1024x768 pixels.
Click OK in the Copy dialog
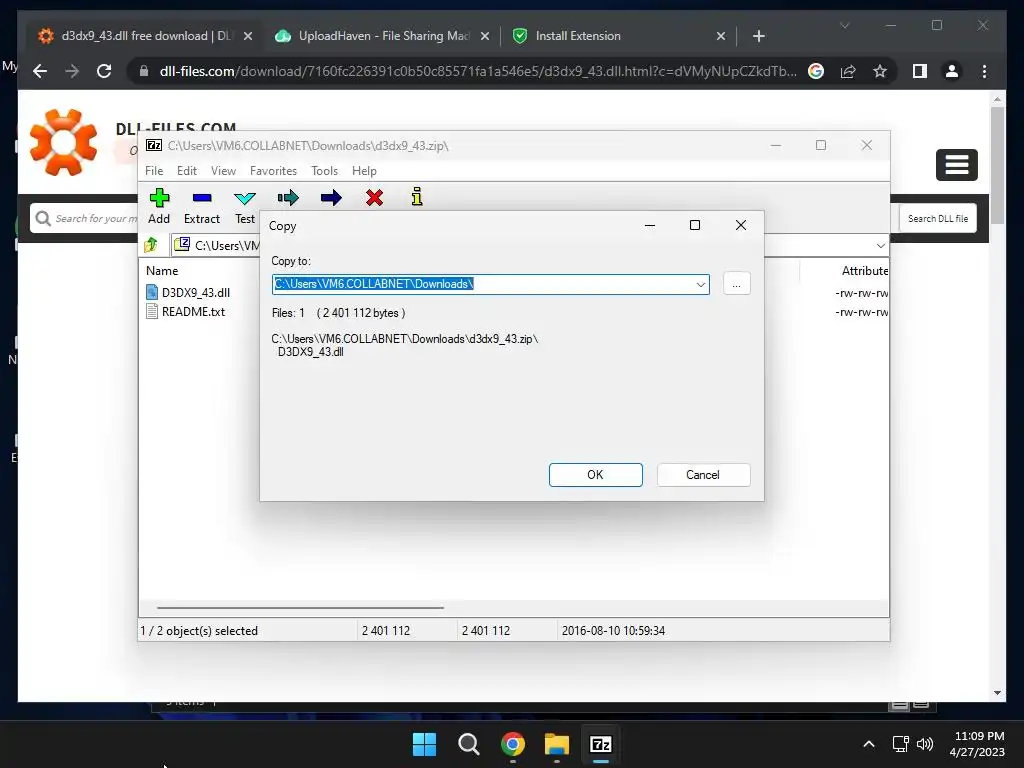pyautogui.click(x=596, y=475)
